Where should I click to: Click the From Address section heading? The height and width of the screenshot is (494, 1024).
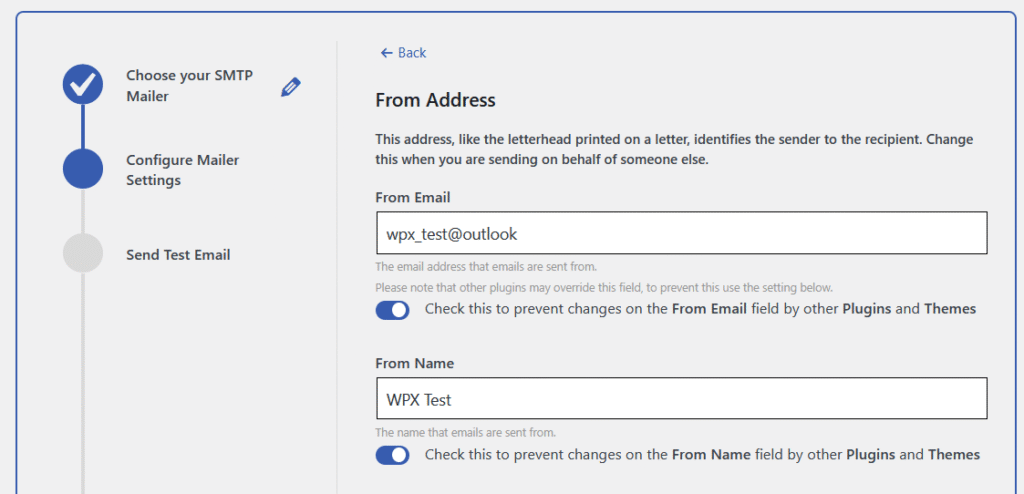(435, 100)
